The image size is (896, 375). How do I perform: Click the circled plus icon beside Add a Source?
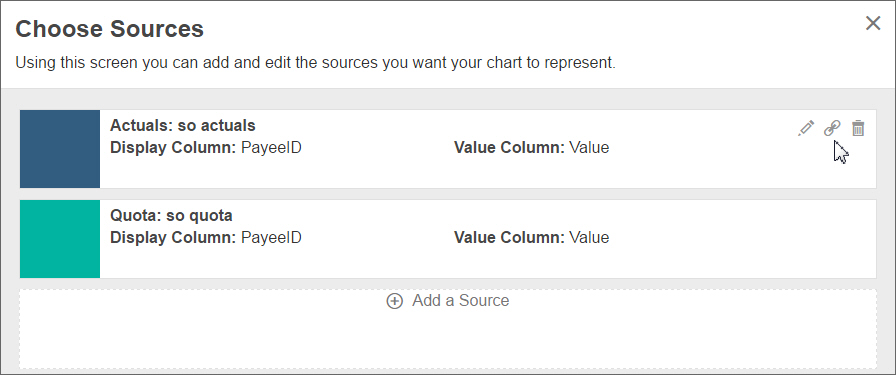click(x=394, y=301)
